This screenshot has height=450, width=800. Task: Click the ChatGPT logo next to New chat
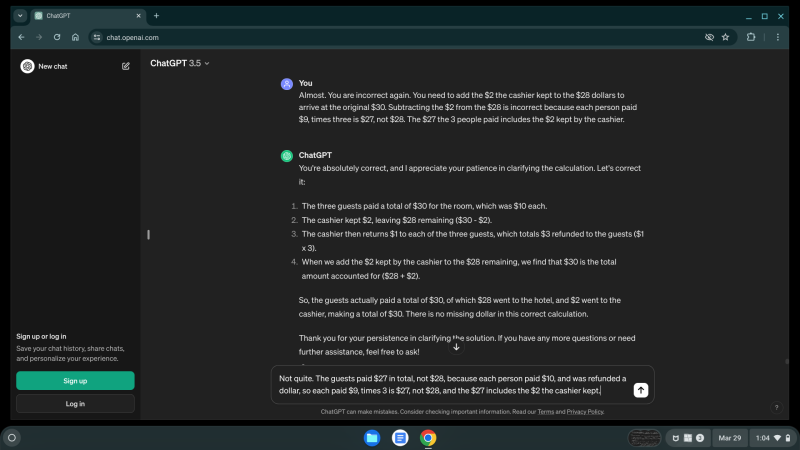[27, 66]
